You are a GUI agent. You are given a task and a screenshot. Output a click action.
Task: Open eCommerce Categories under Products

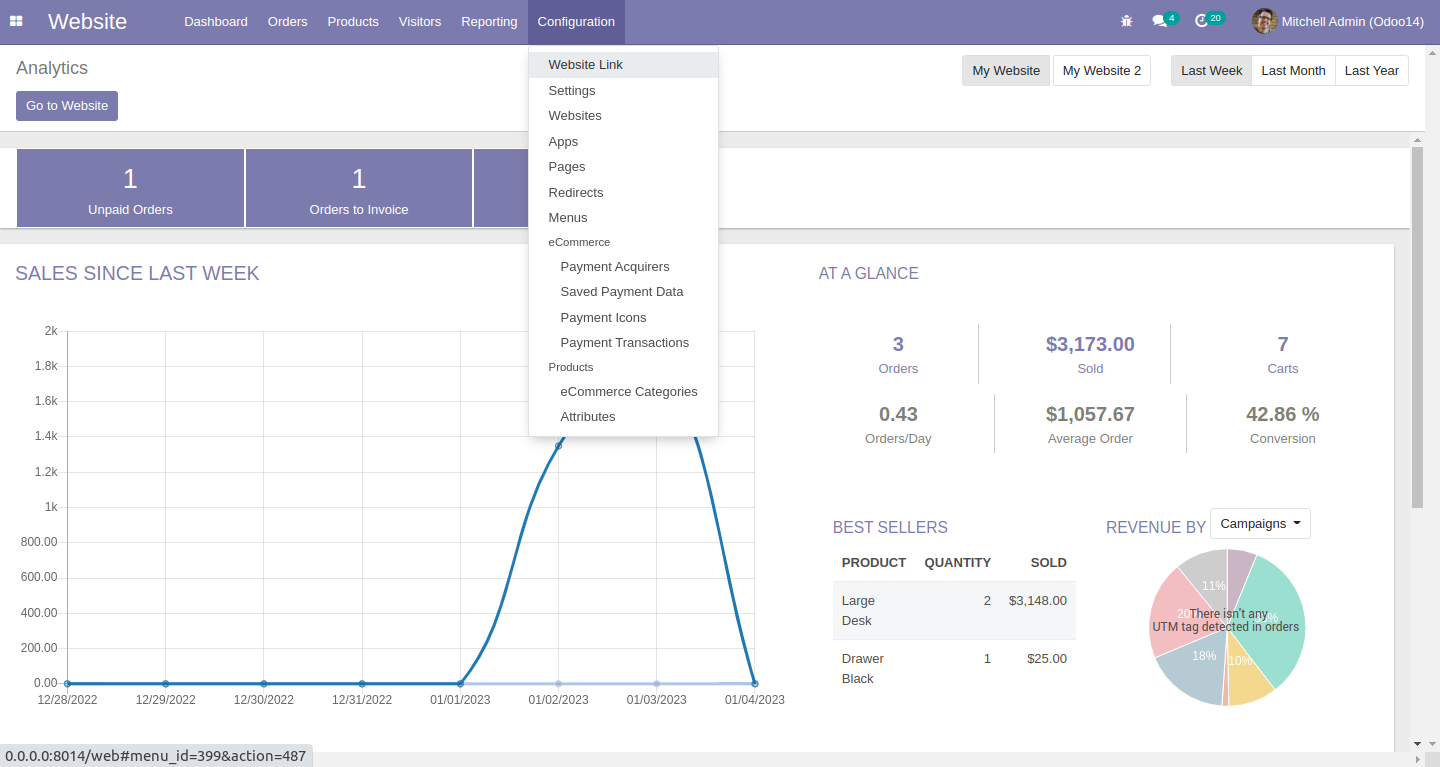tap(628, 391)
